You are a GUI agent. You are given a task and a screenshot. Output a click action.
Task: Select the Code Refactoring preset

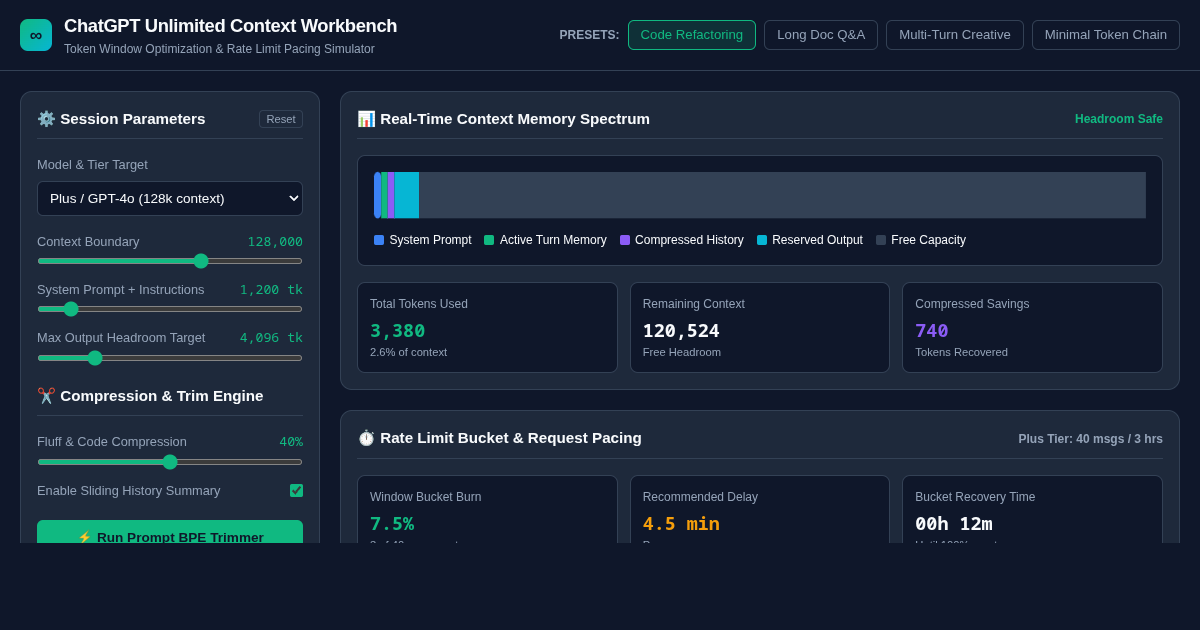click(x=692, y=35)
